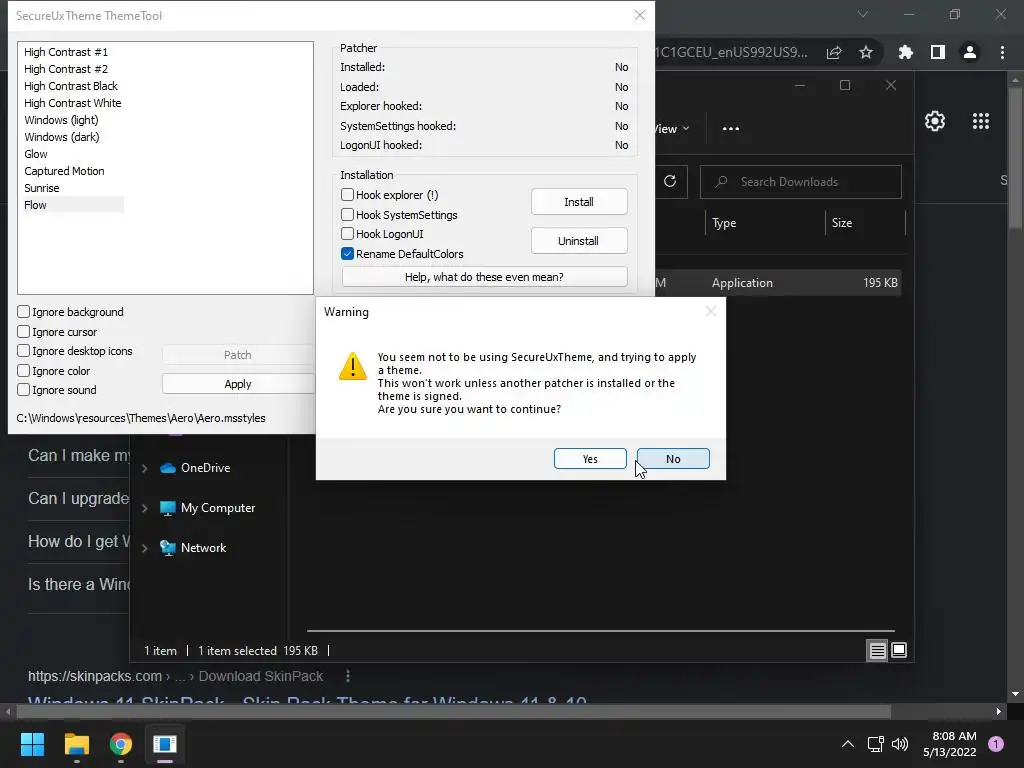The height and width of the screenshot is (768, 1024).
Task: Select the Captured Motion theme
Action: 64,170
